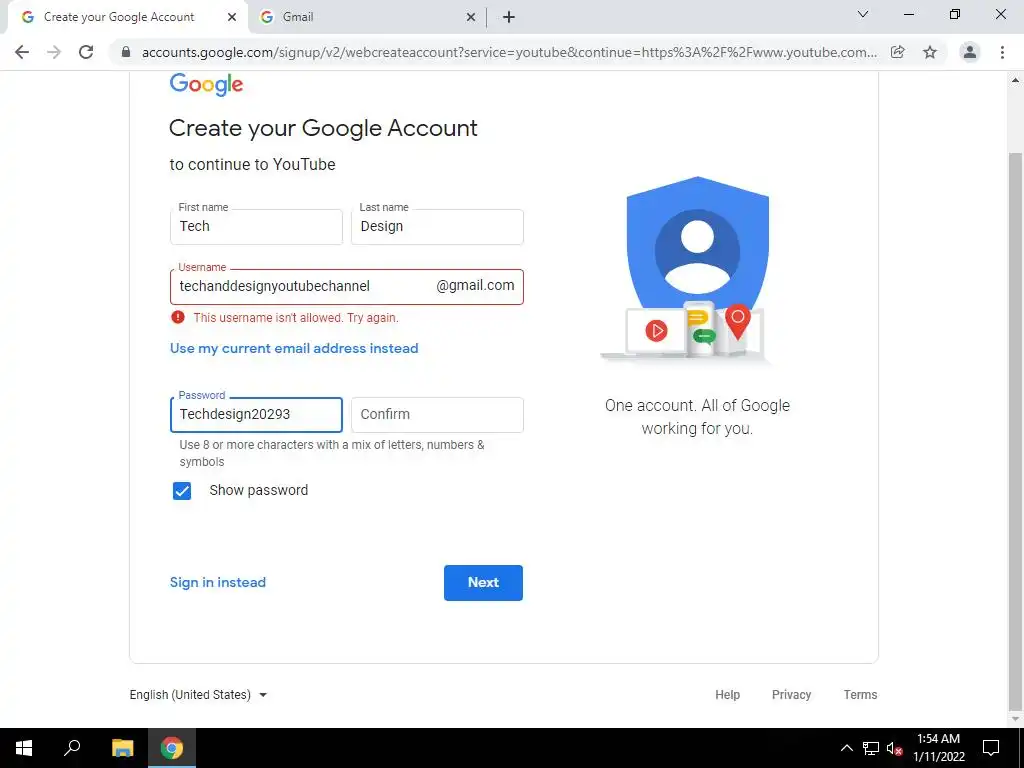
Task: Click the Password field
Action: 256,415
